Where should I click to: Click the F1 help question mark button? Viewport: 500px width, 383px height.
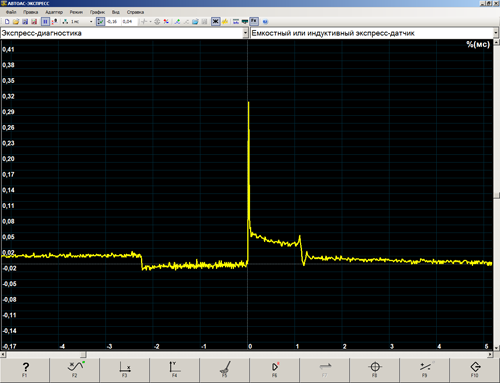coord(25,370)
